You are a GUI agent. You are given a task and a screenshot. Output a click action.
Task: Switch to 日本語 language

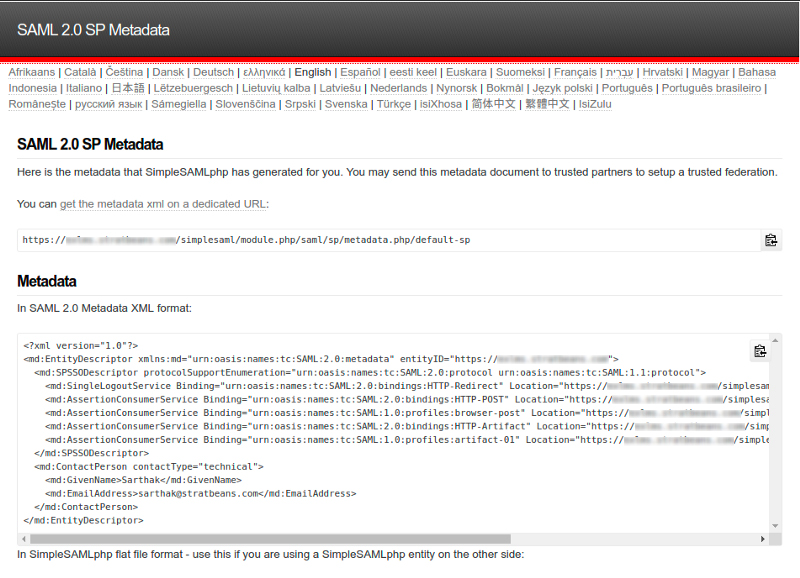tap(129, 88)
